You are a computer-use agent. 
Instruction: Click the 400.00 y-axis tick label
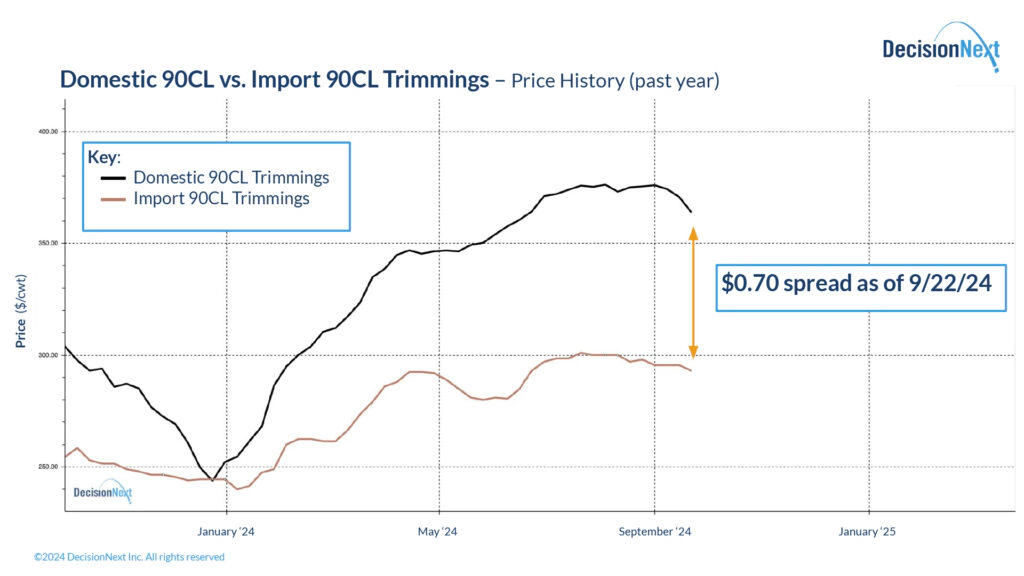point(48,131)
